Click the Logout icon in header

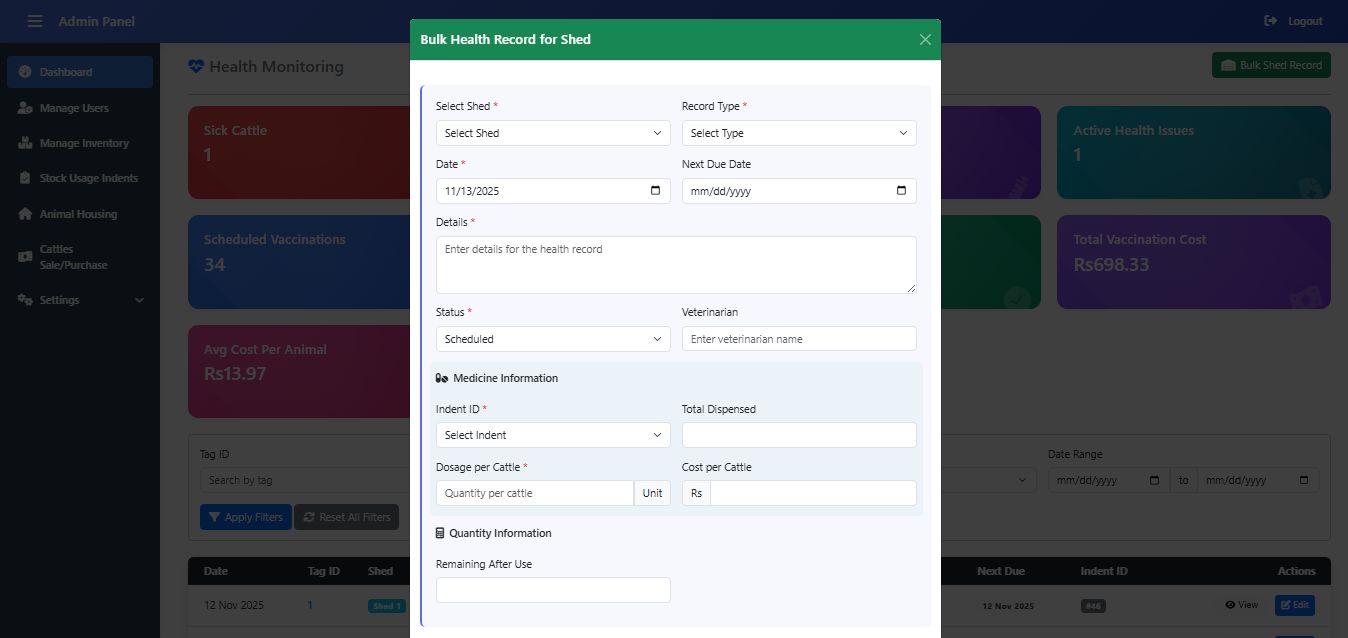click(1271, 21)
